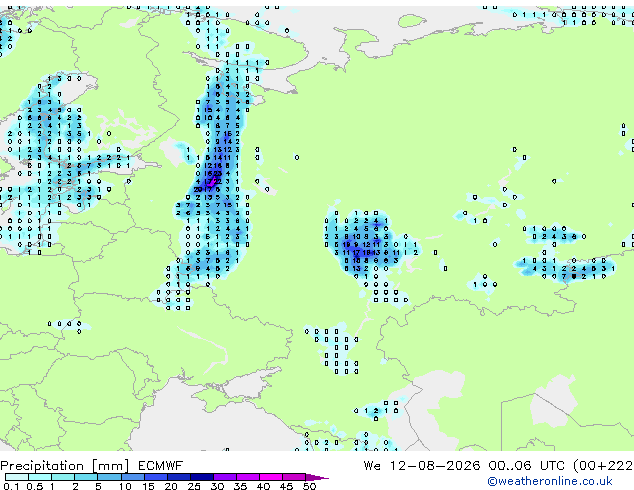Click the legend label '0.1'
The width and height of the screenshot is (634, 490).
pyautogui.click(x=11, y=486)
